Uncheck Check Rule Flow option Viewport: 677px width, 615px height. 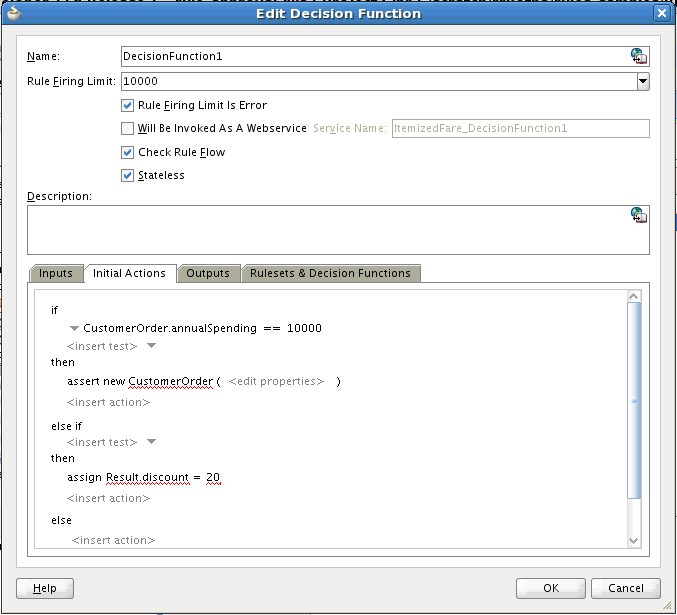(127, 152)
